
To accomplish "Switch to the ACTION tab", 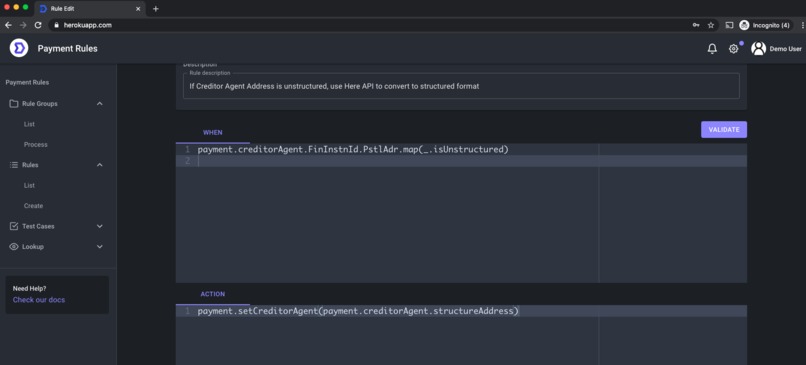I will (212, 294).
